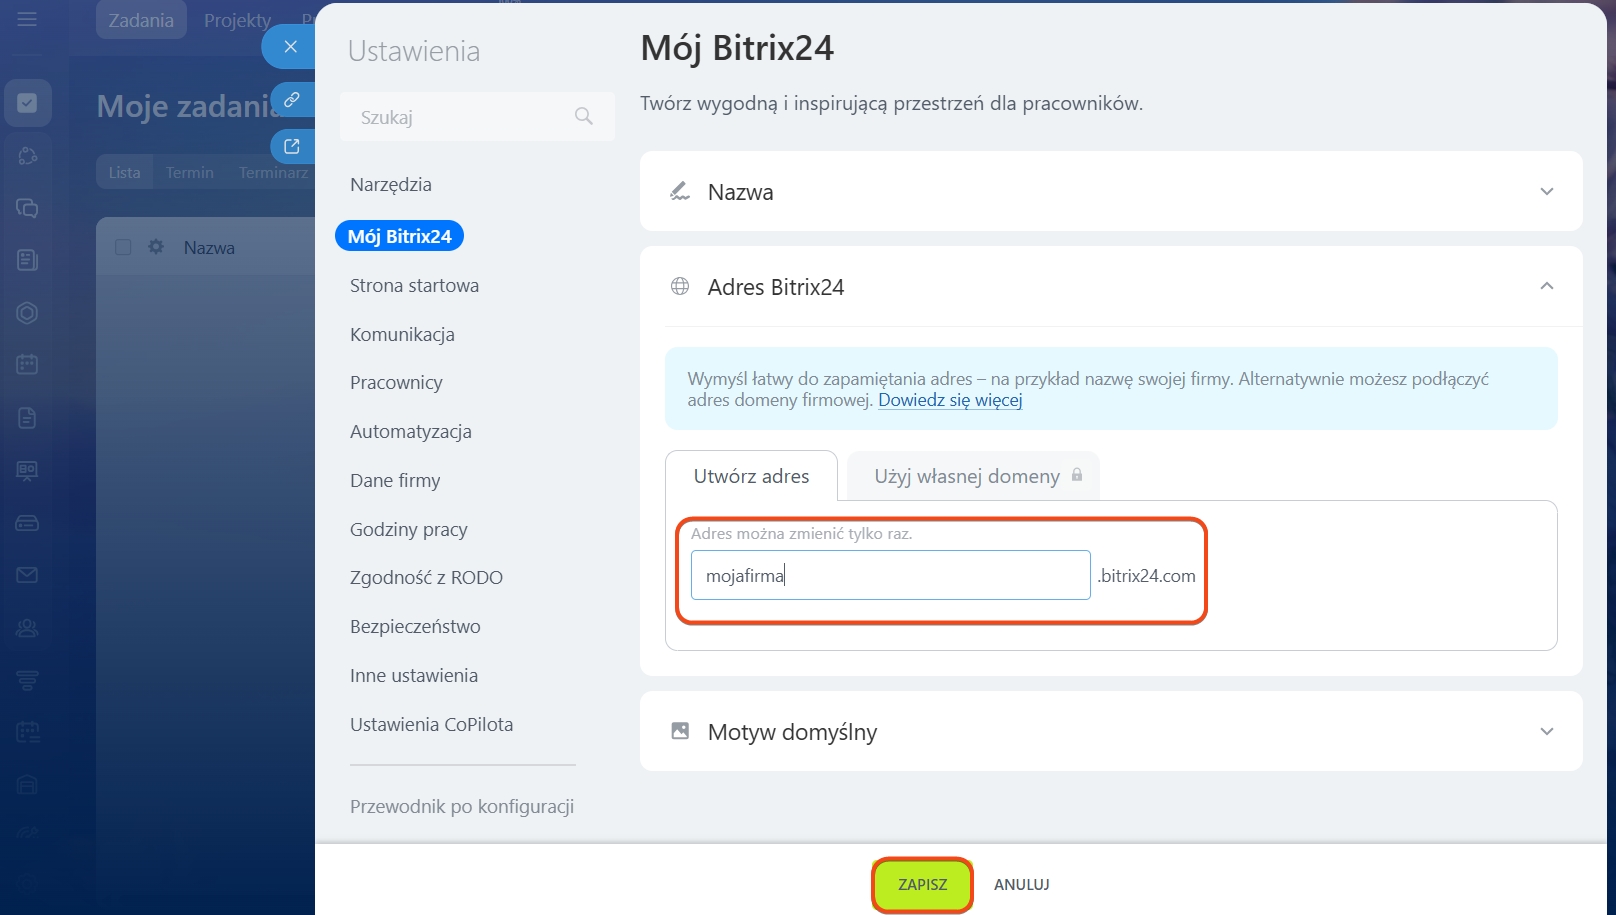Click the open in new window icon

(292, 146)
